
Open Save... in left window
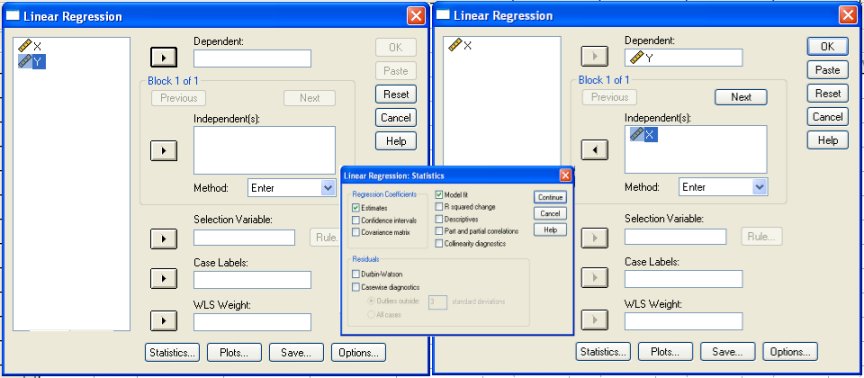[296, 353]
